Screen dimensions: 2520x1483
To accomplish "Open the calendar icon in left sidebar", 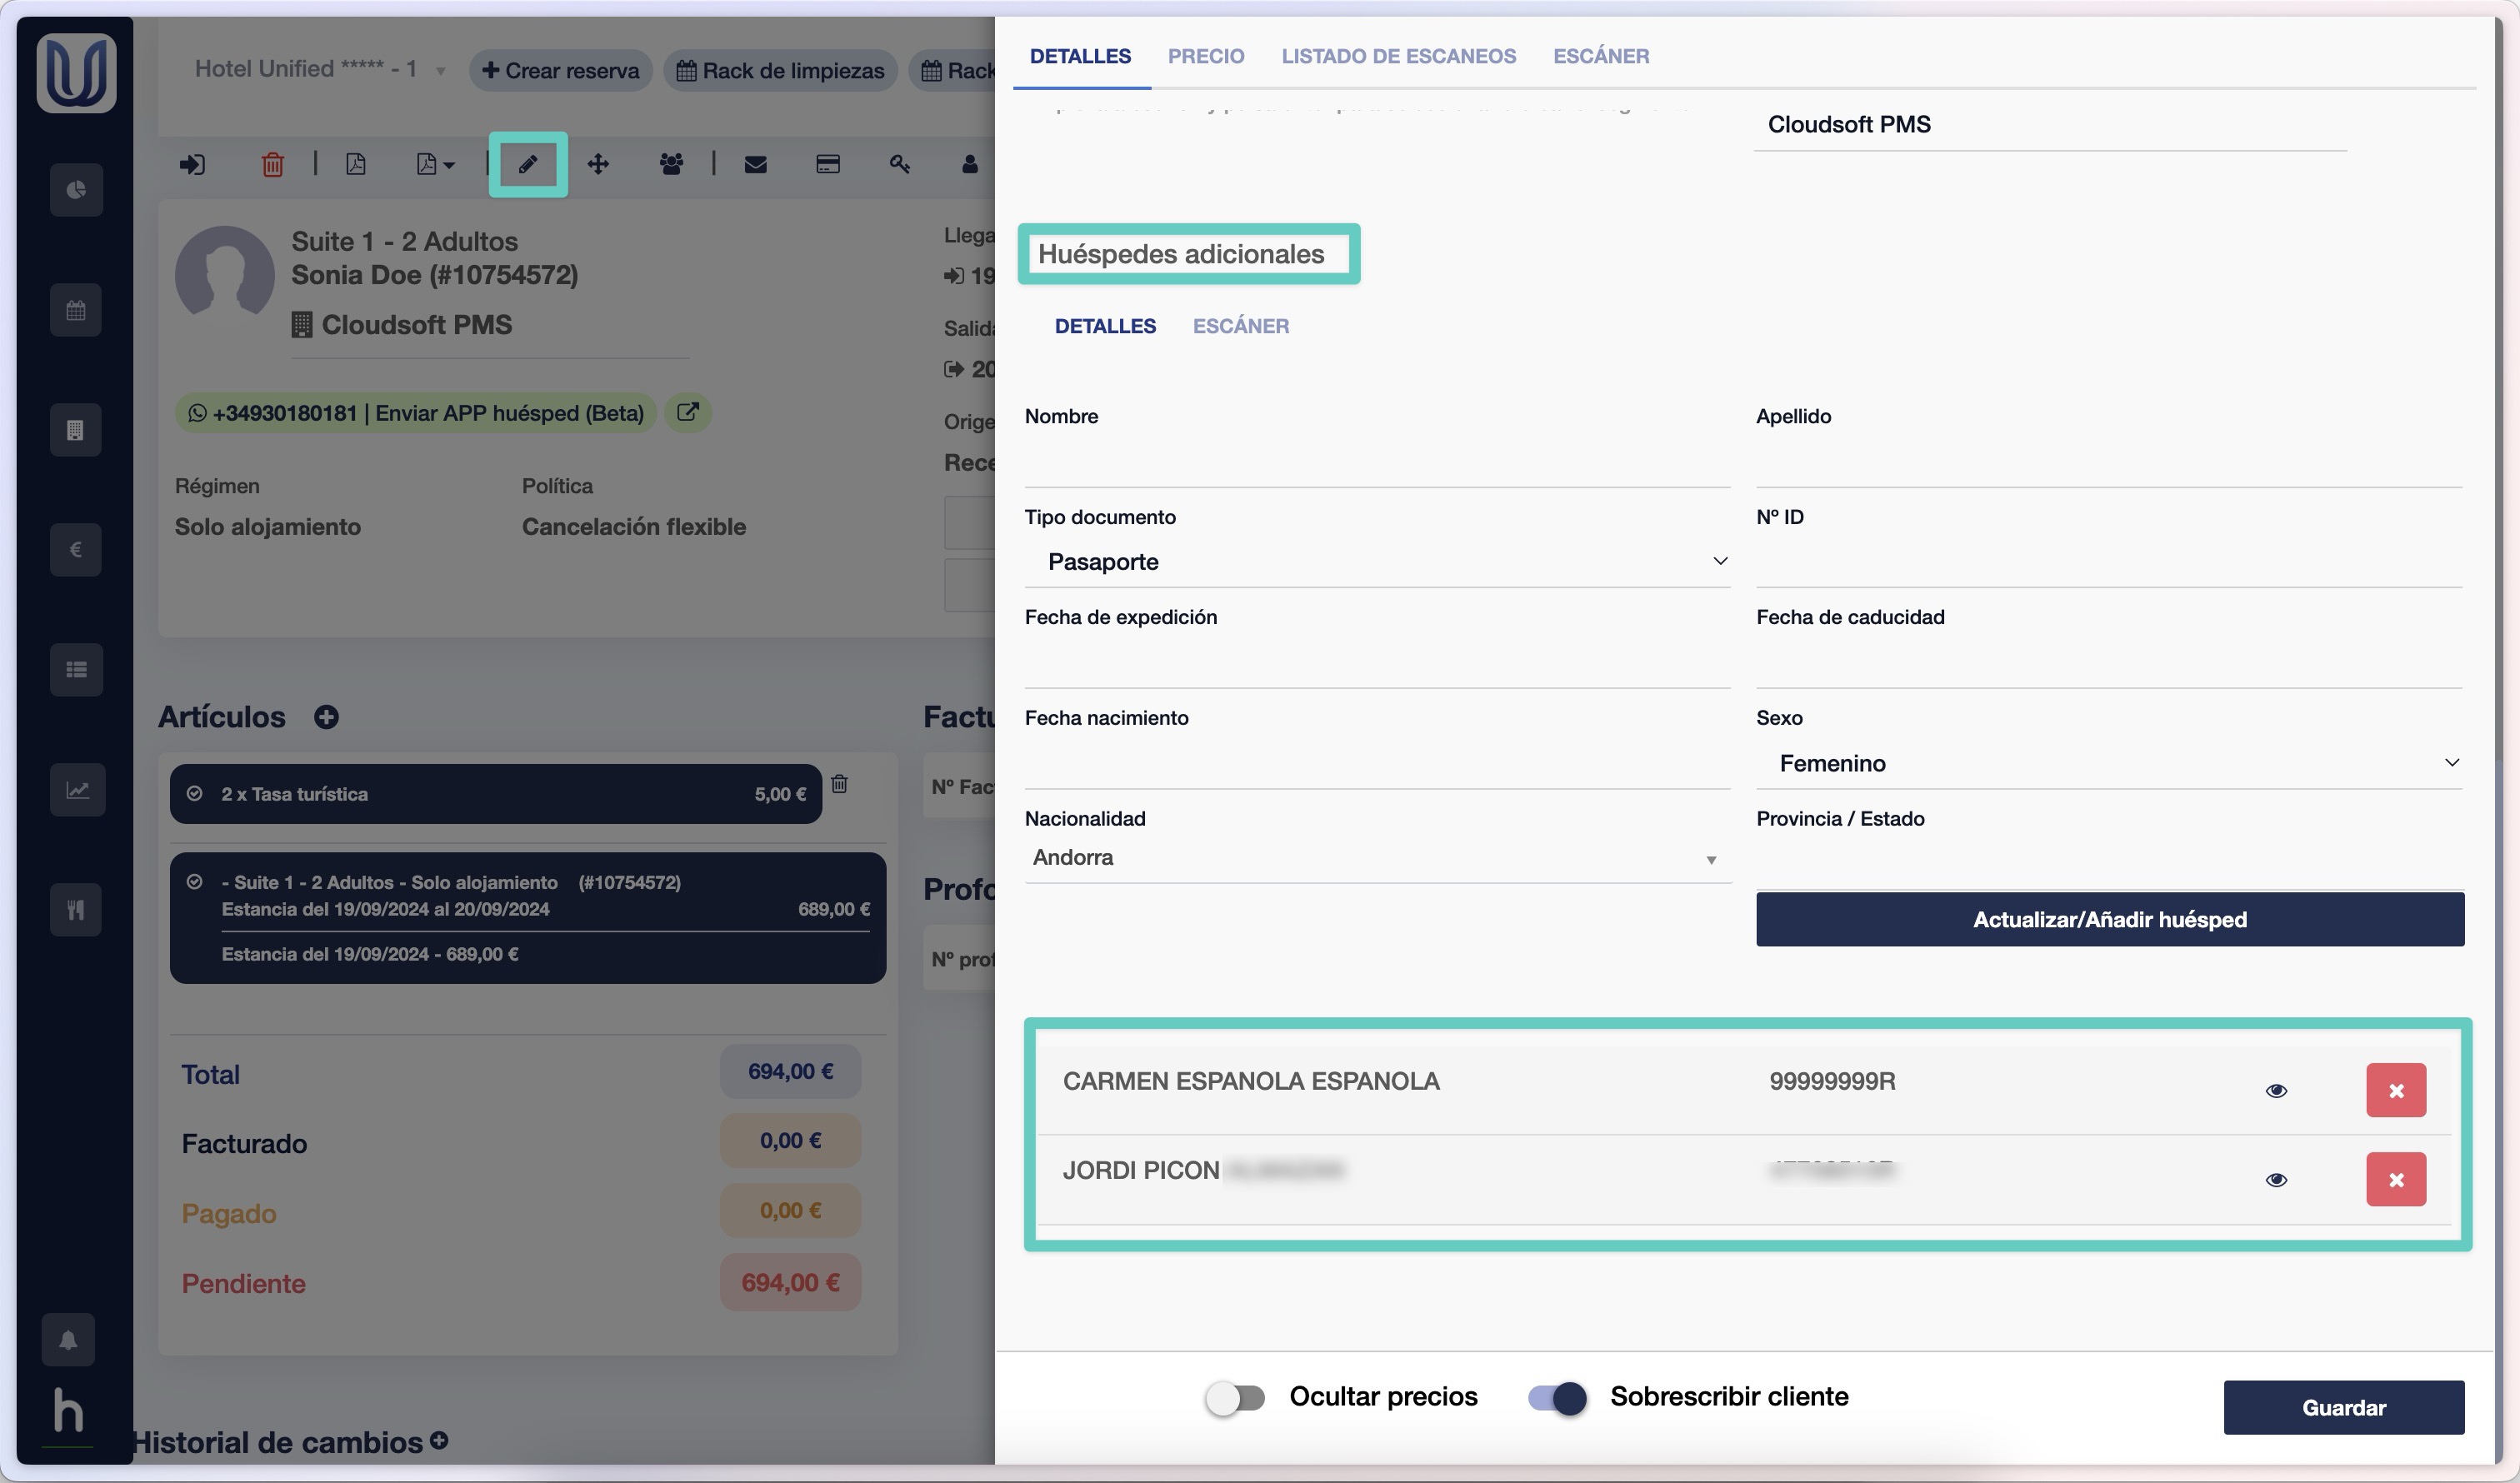I will pyautogui.click(x=76, y=310).
